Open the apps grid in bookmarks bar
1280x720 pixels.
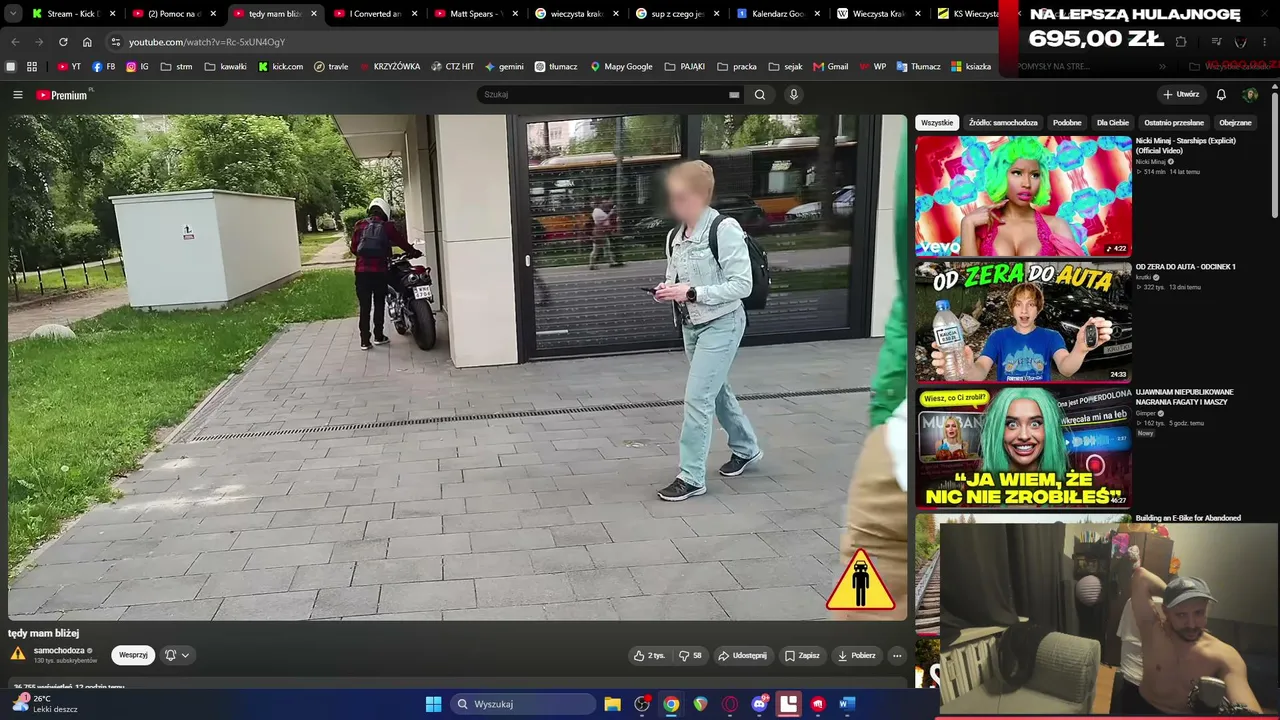coord(32,67)
